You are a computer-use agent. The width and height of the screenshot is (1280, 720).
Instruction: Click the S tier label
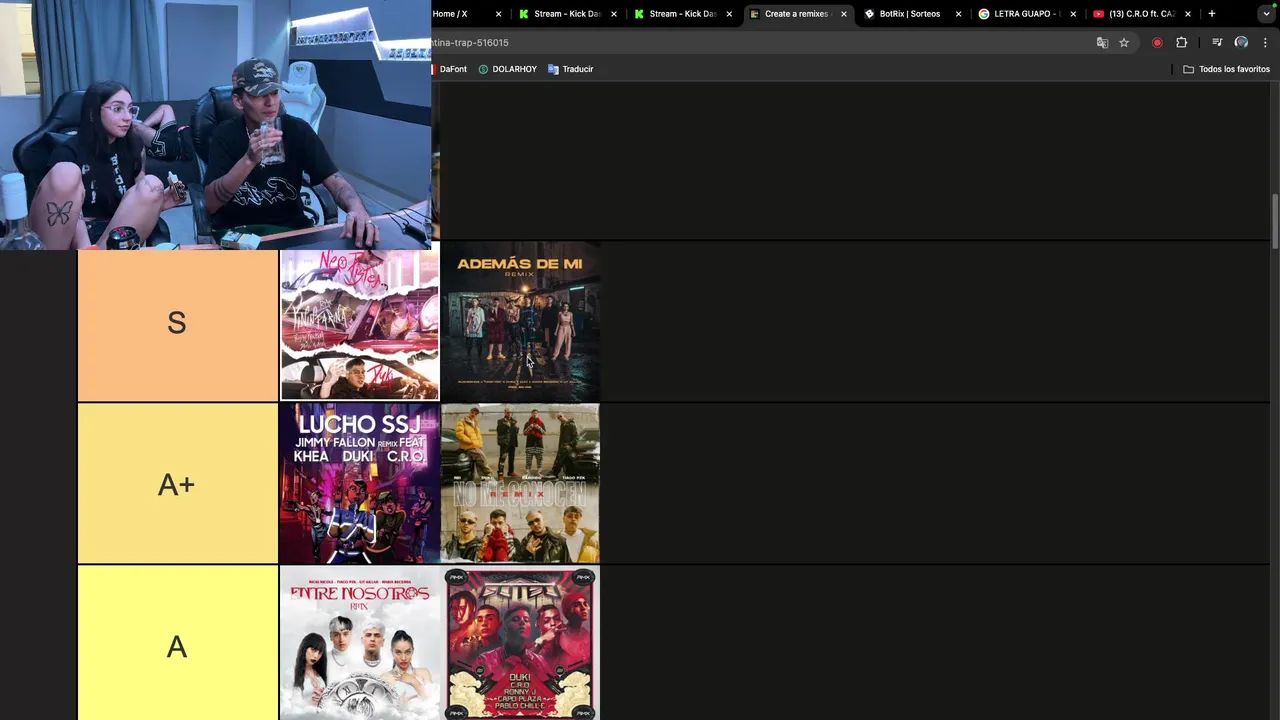pos(177,323)
